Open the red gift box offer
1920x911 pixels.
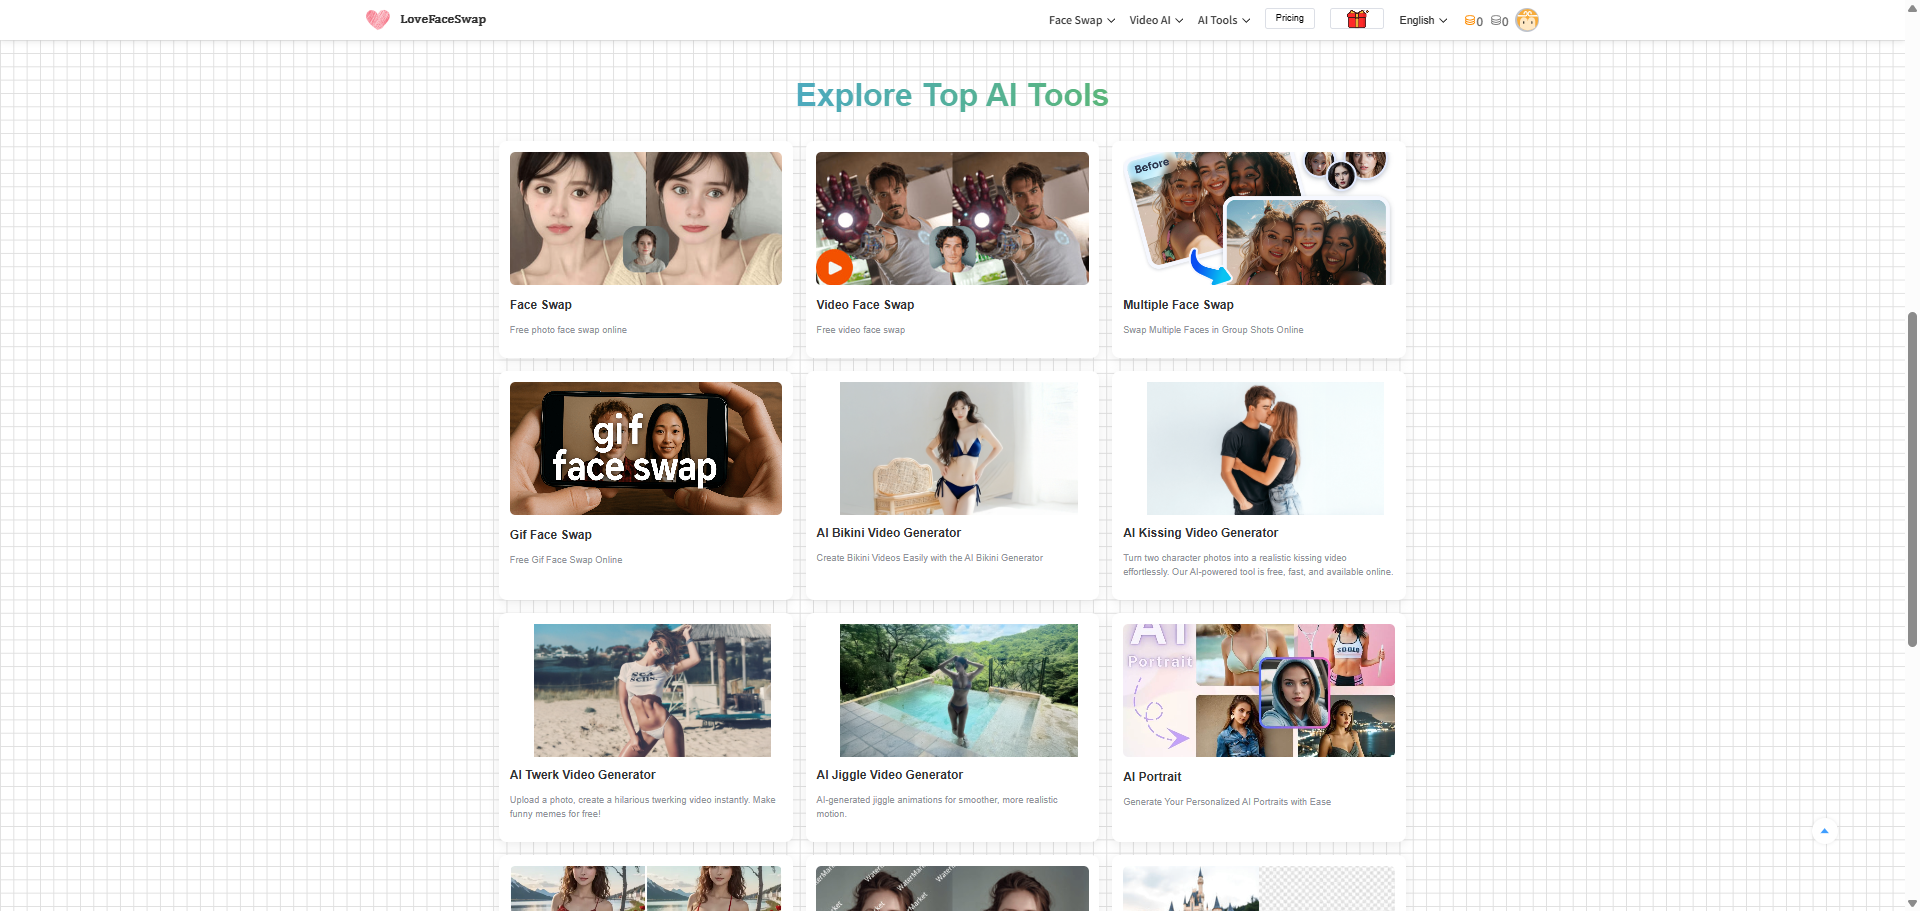coord(1356,19)
